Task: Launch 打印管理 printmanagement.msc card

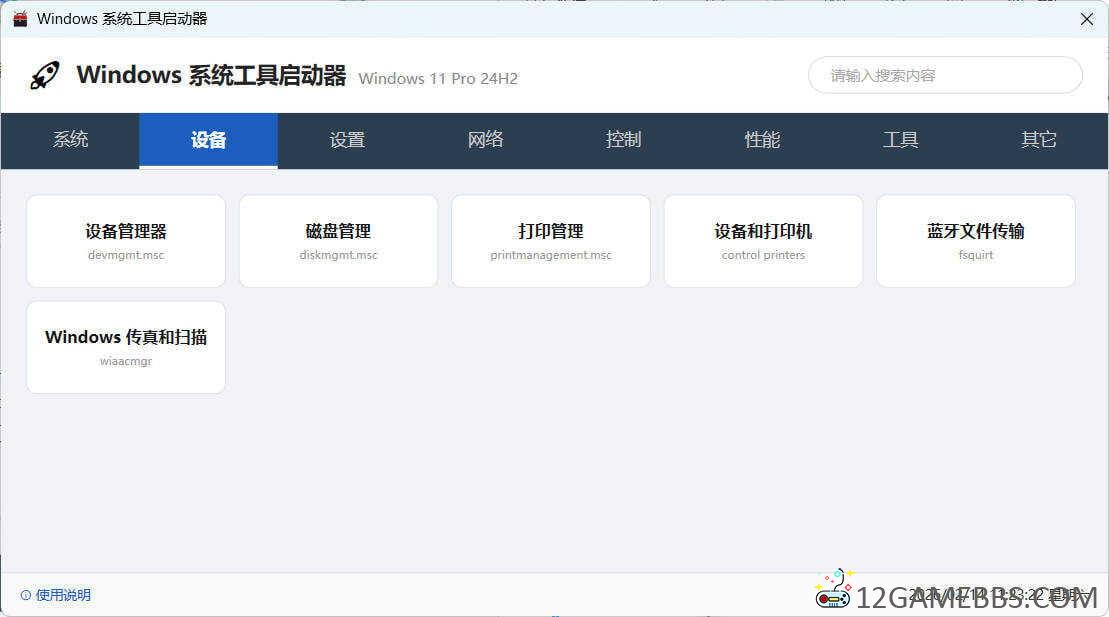Action: [551, 241]
